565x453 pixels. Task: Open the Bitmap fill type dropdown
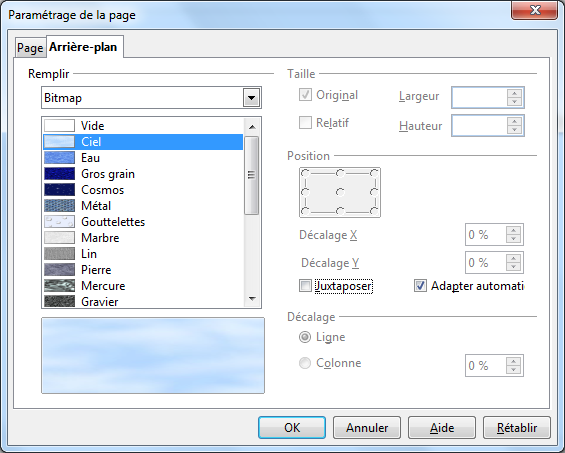(x=251, y=98)
